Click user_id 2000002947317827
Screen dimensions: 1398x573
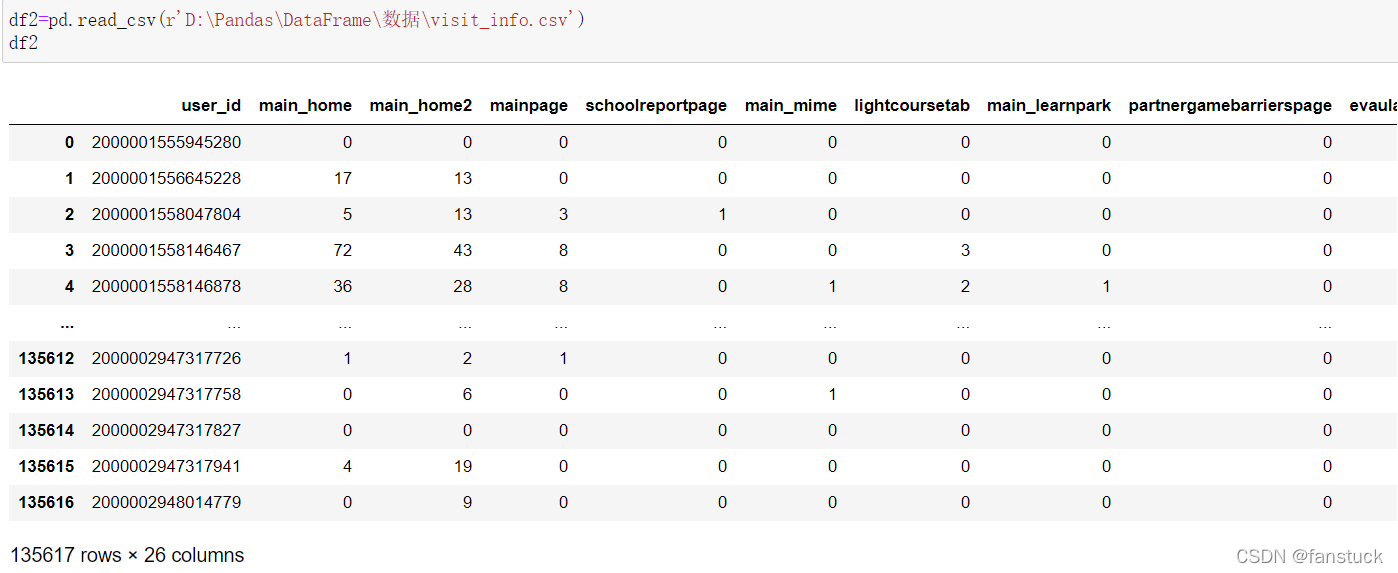coord(166,430)
